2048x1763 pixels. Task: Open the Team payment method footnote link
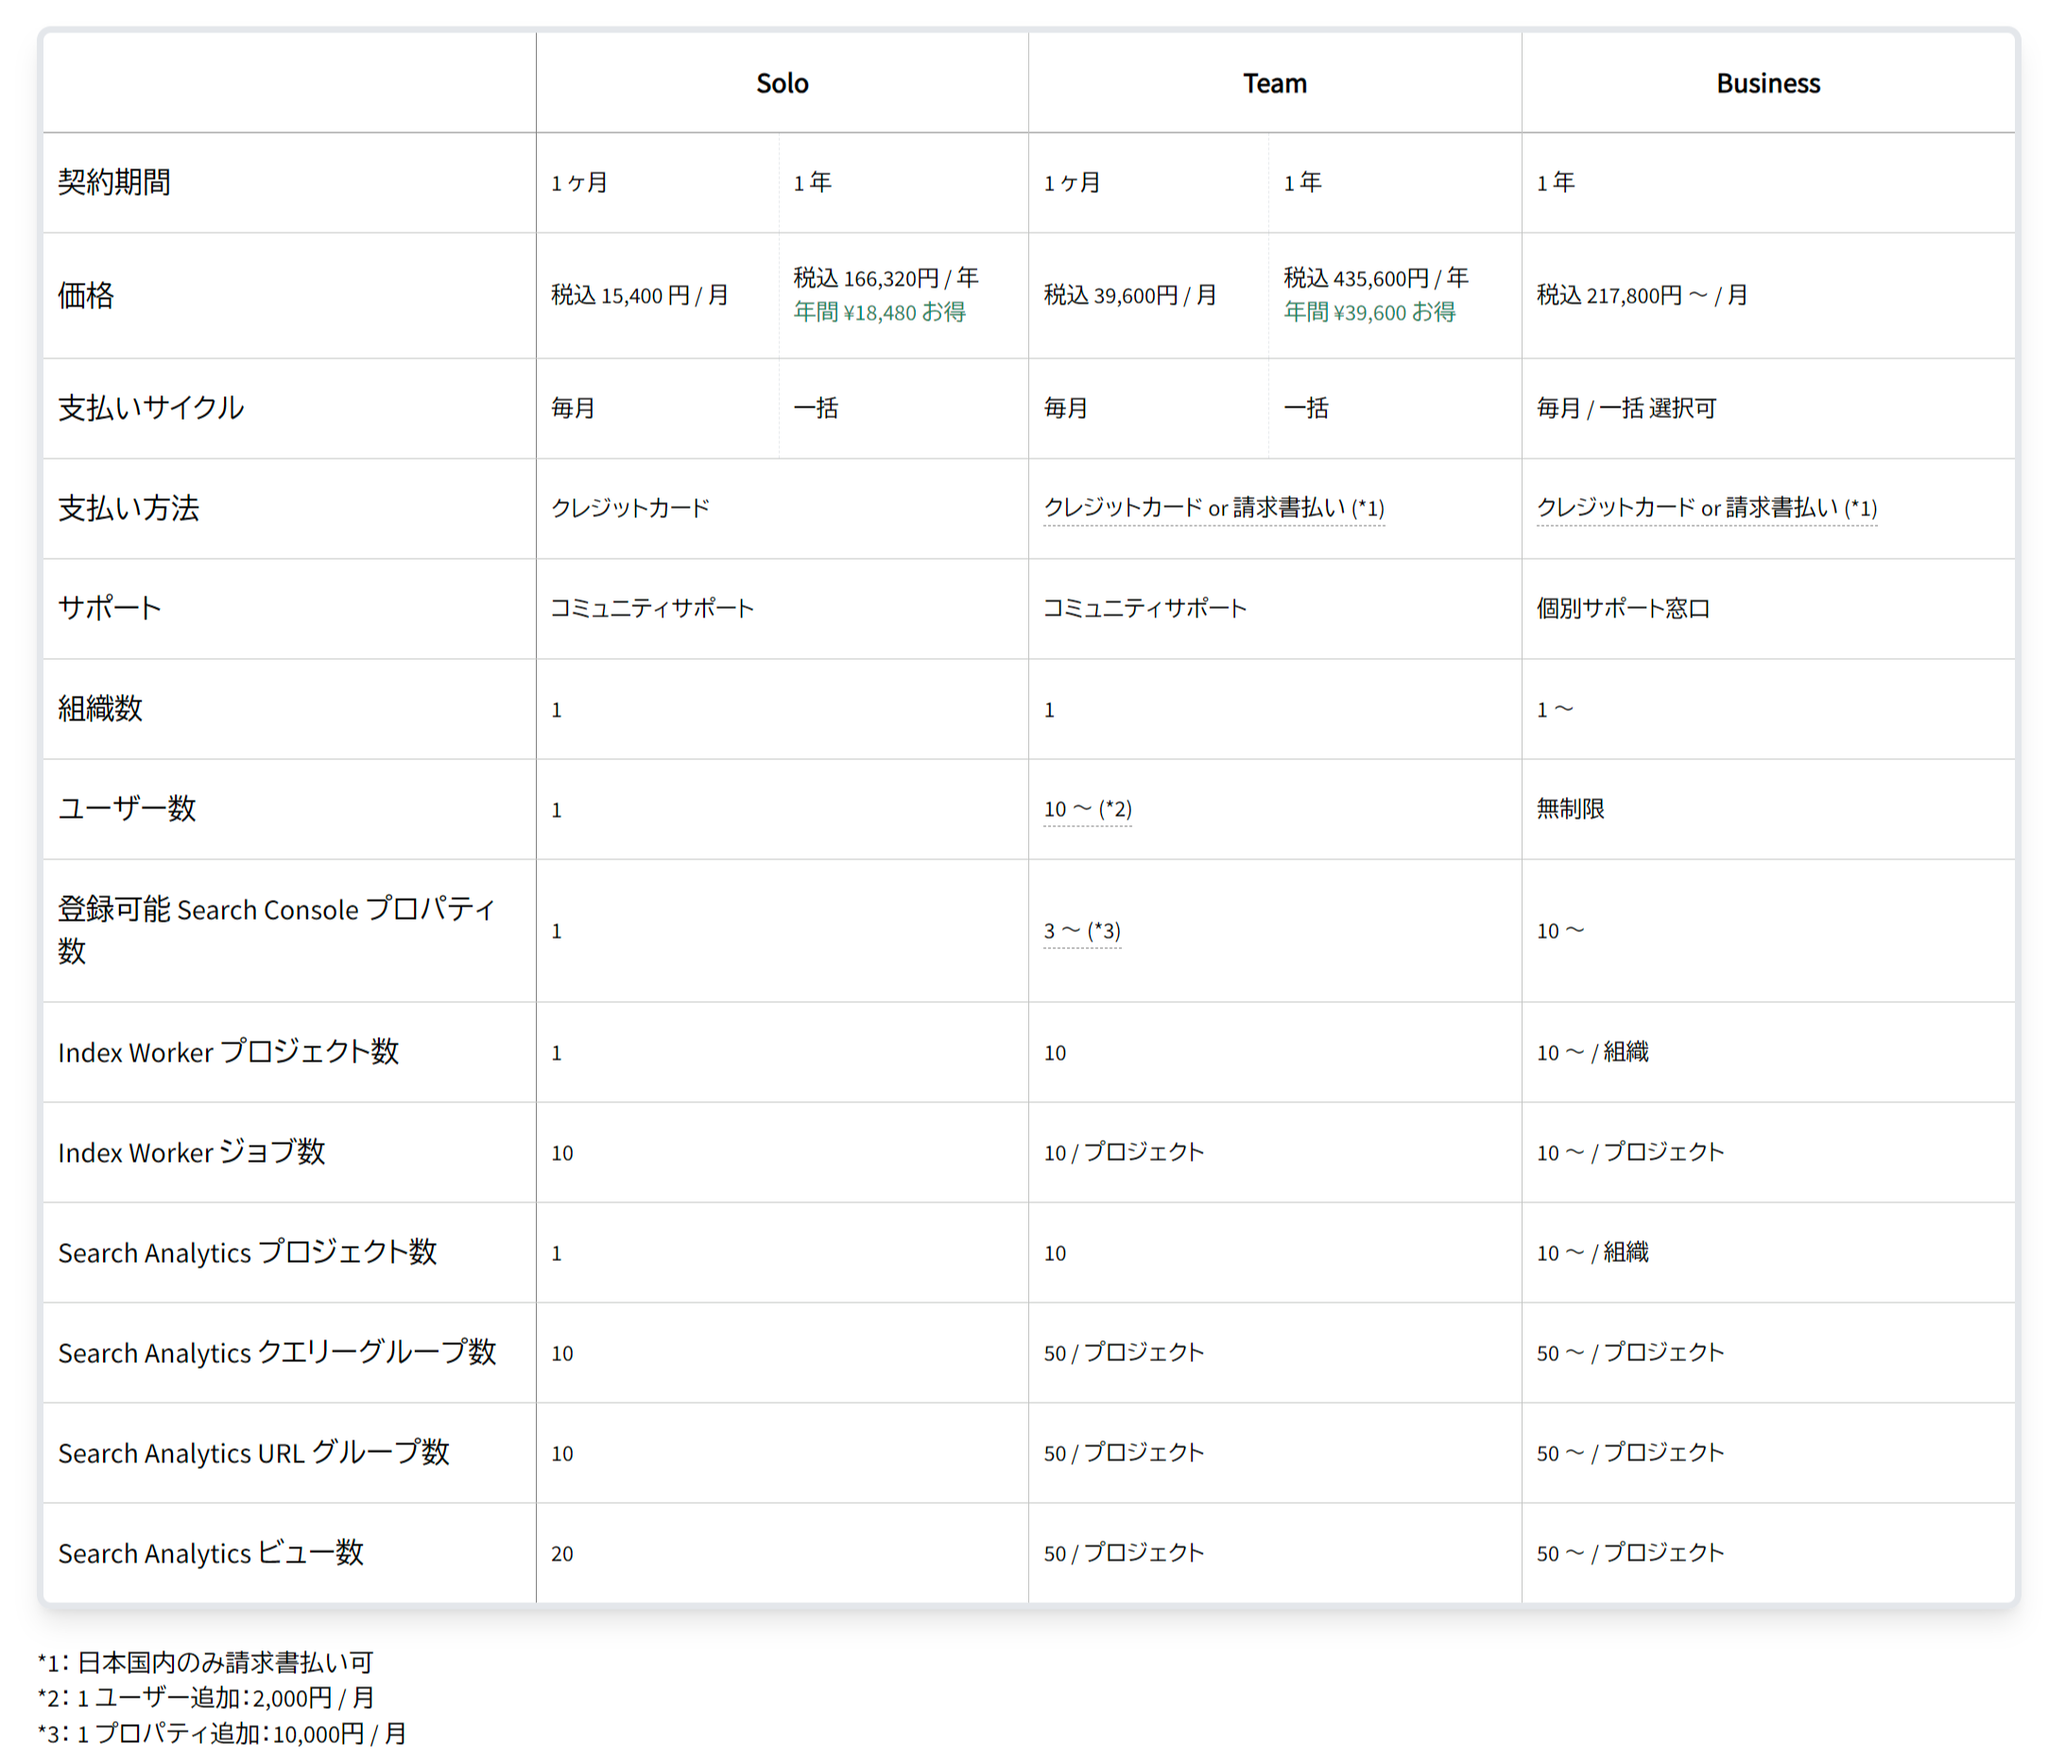(x=1213, y=506)
